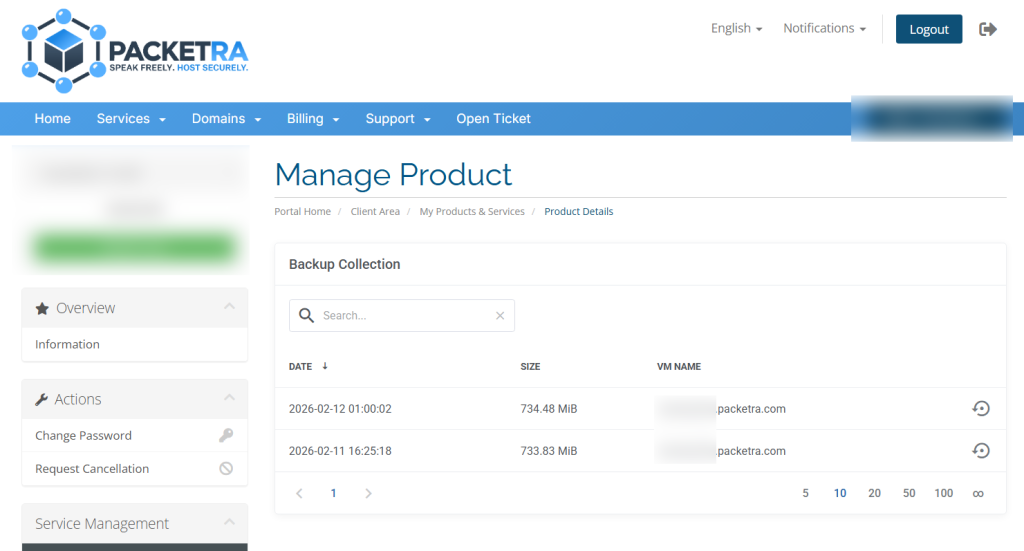Viewport: 1024px width, 551px height.
Task: Open the Support menu
Action: [398, 119]
